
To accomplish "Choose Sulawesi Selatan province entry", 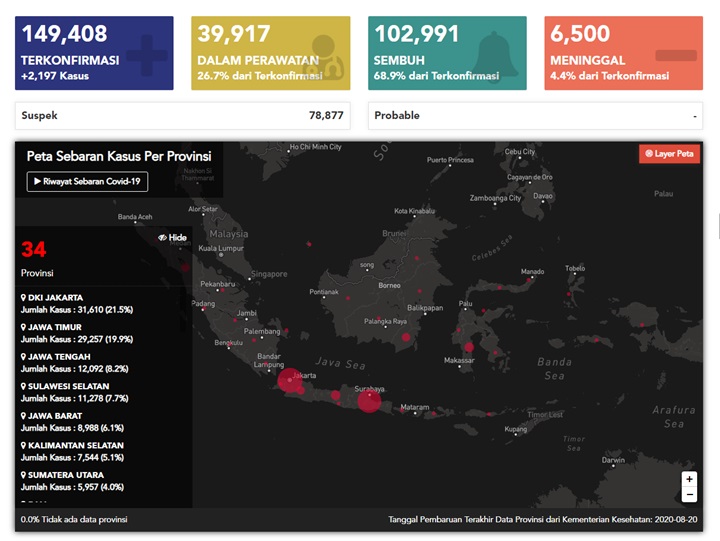I will coord(69,386).
